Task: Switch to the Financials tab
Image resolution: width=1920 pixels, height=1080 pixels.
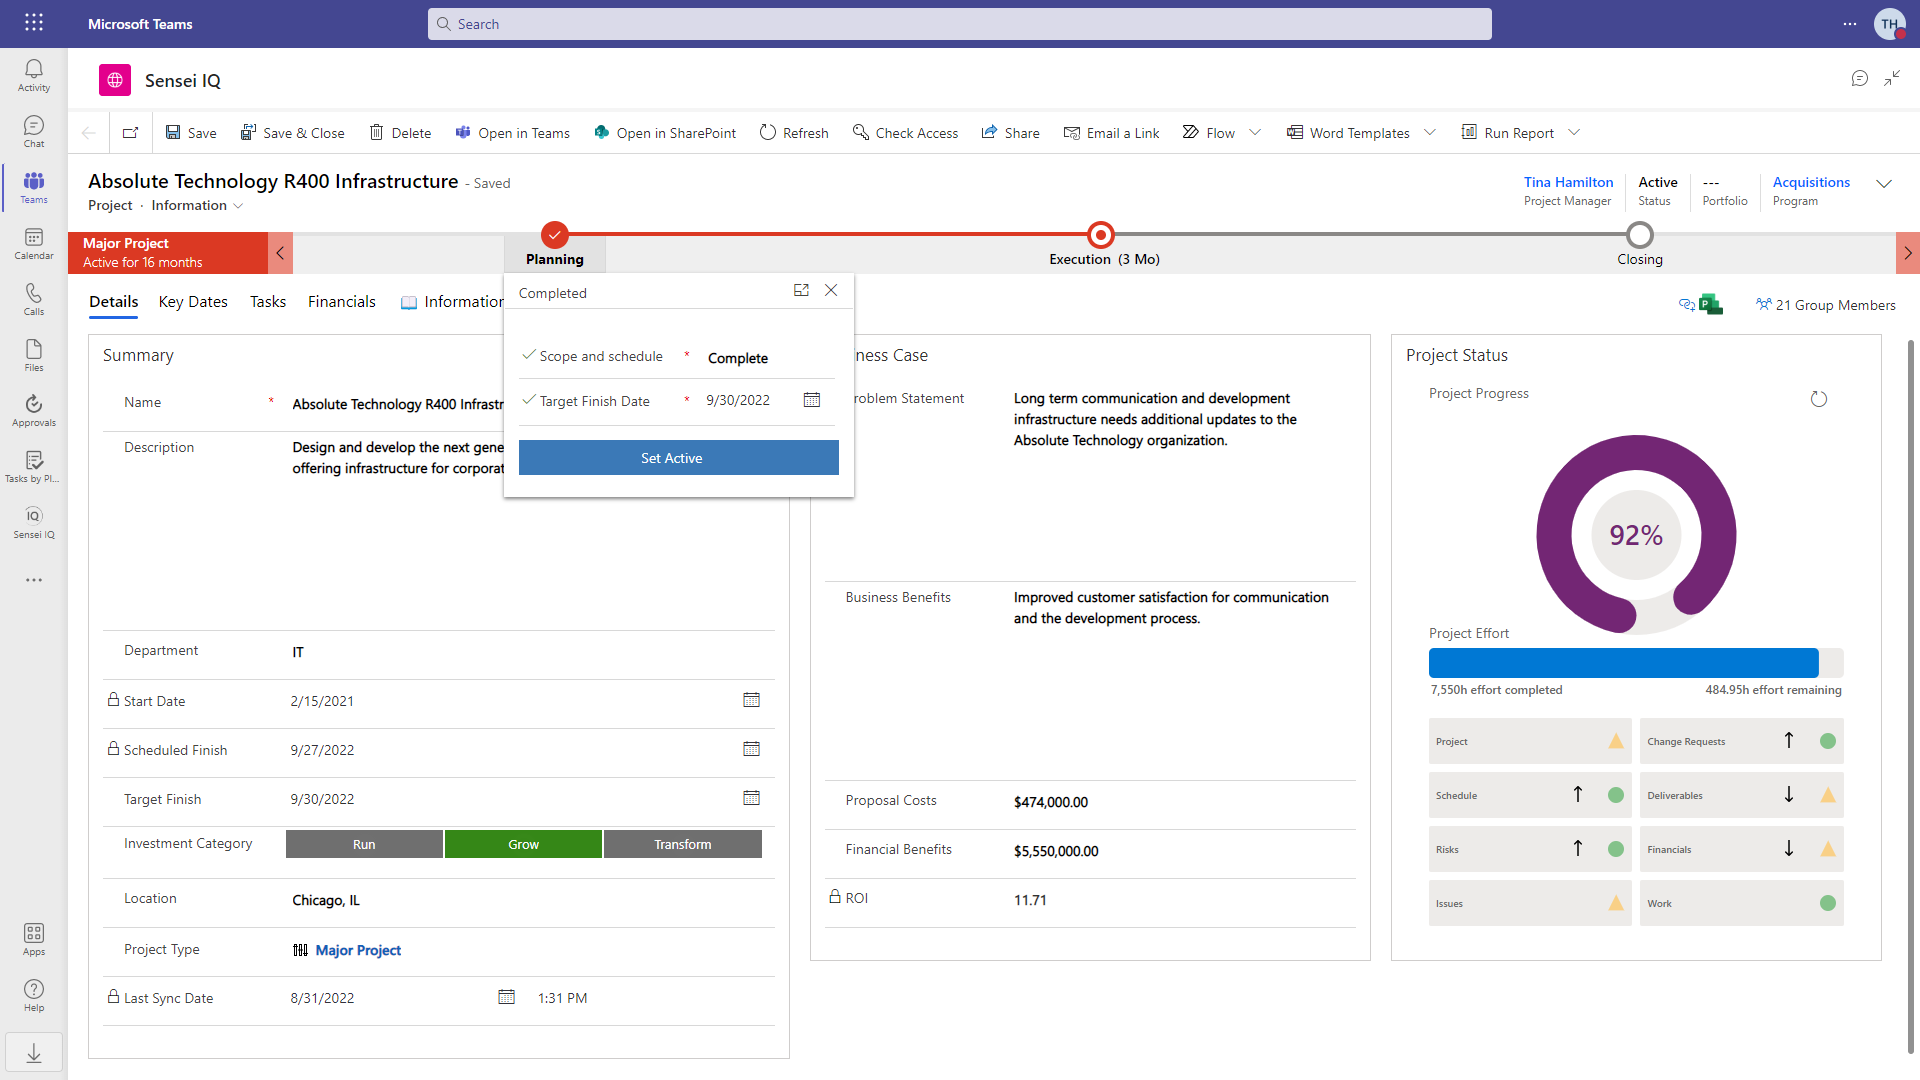Action: 342,302
